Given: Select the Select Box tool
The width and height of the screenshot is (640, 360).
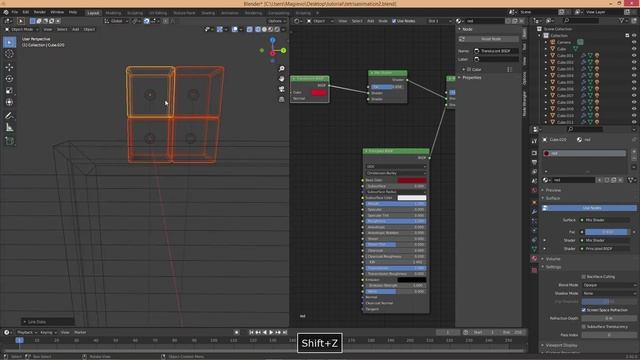Looking at the screenshot, I should 9,42.
